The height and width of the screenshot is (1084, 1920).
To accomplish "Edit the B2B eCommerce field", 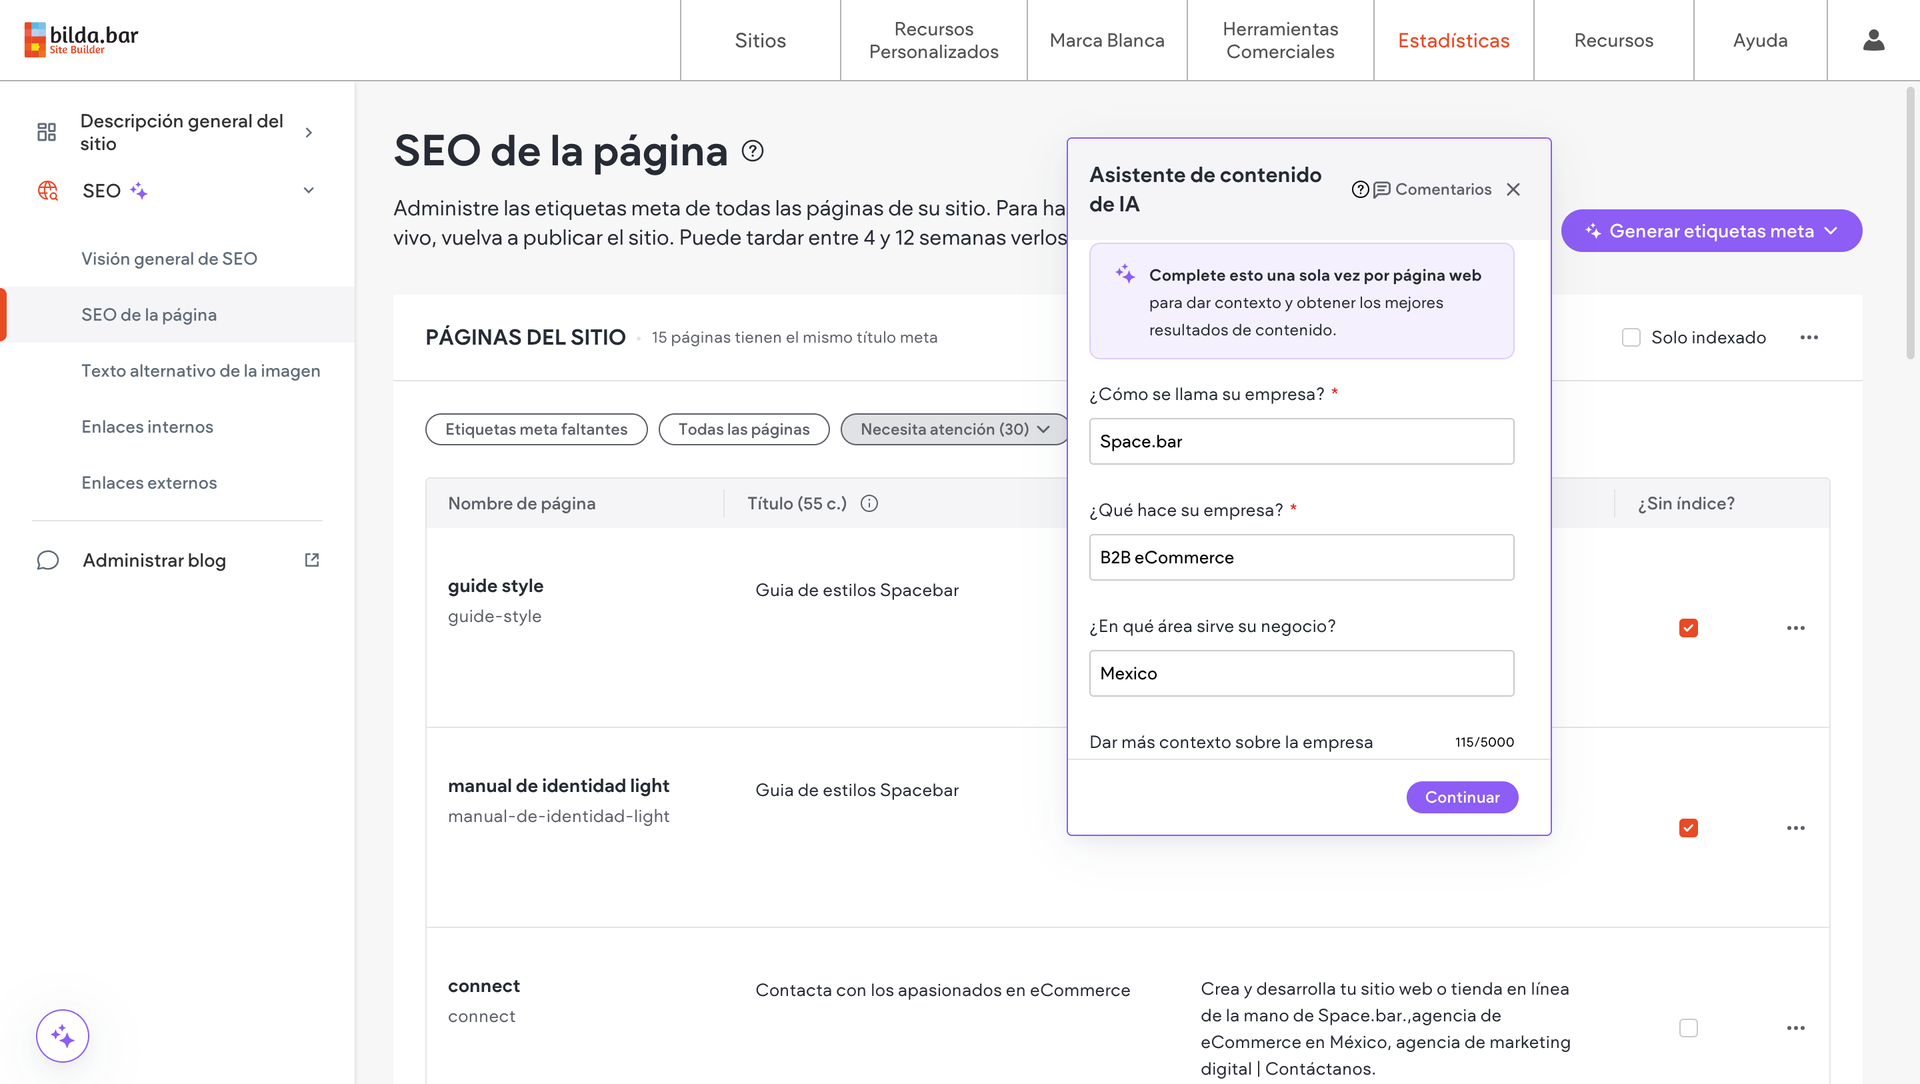I will (x=1301, y=557).
